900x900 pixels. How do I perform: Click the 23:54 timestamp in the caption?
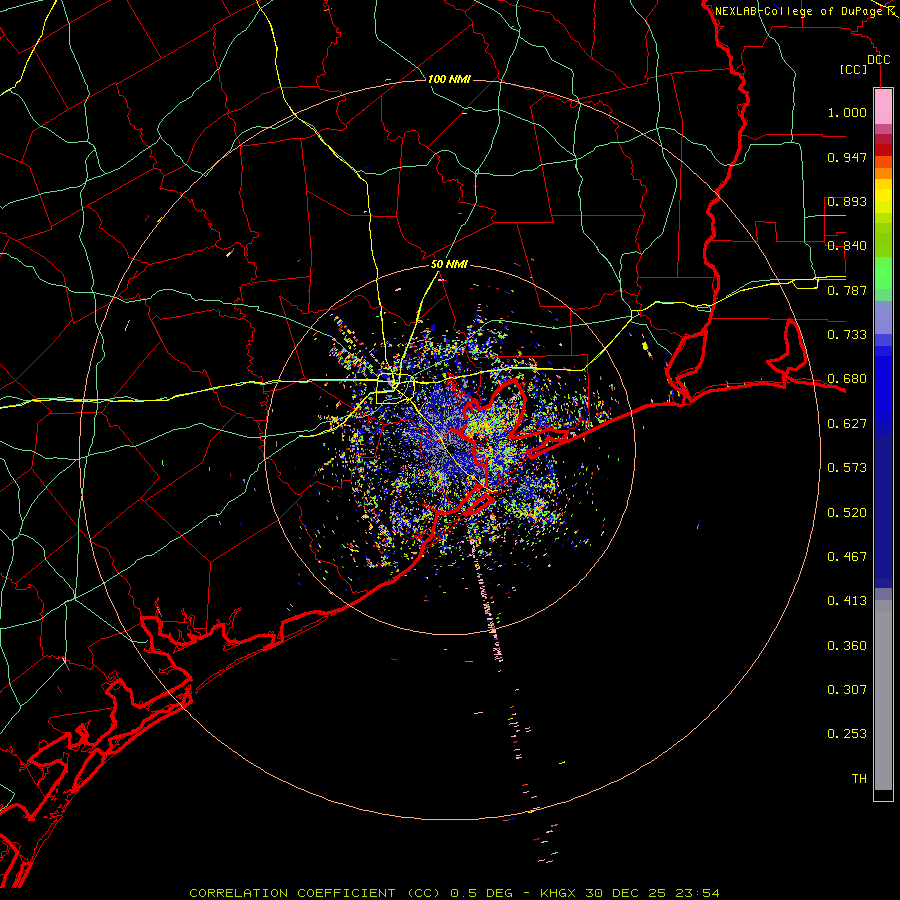tap(699, 893)
